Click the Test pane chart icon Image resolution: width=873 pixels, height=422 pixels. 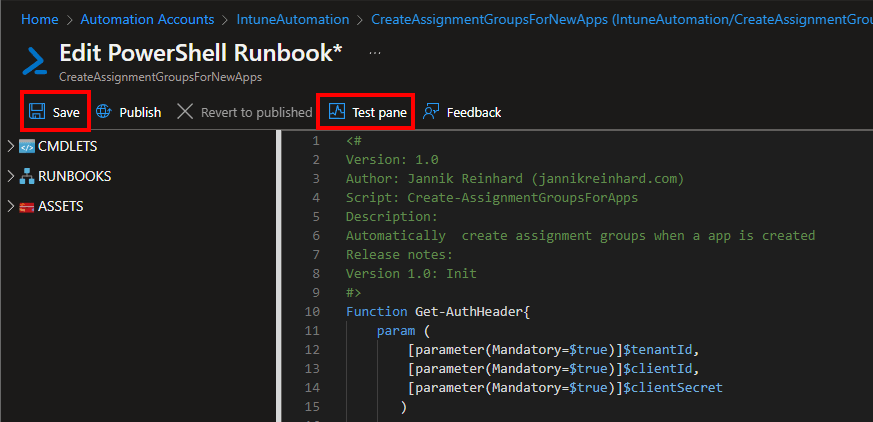pos(337,112)
